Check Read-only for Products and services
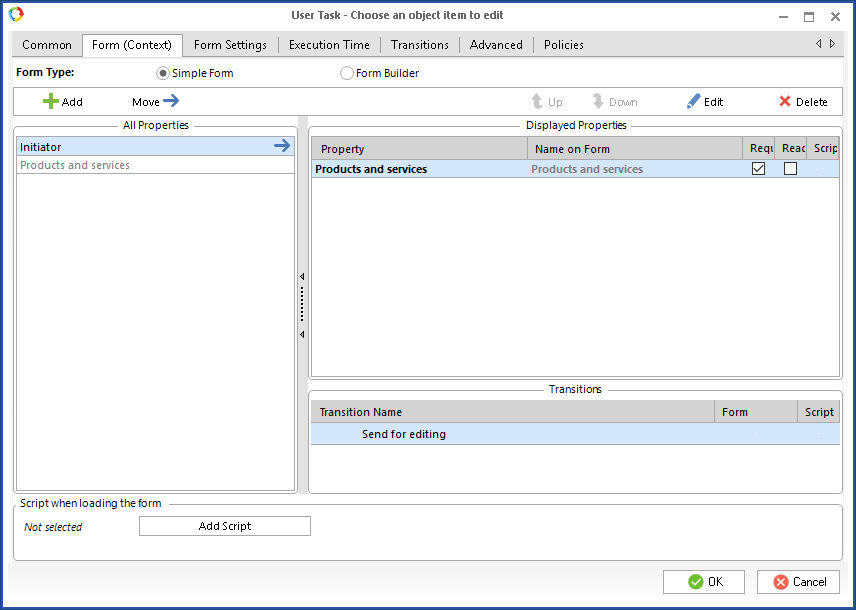The width and height of the screenshot is (856, 610). pos(790,169)
